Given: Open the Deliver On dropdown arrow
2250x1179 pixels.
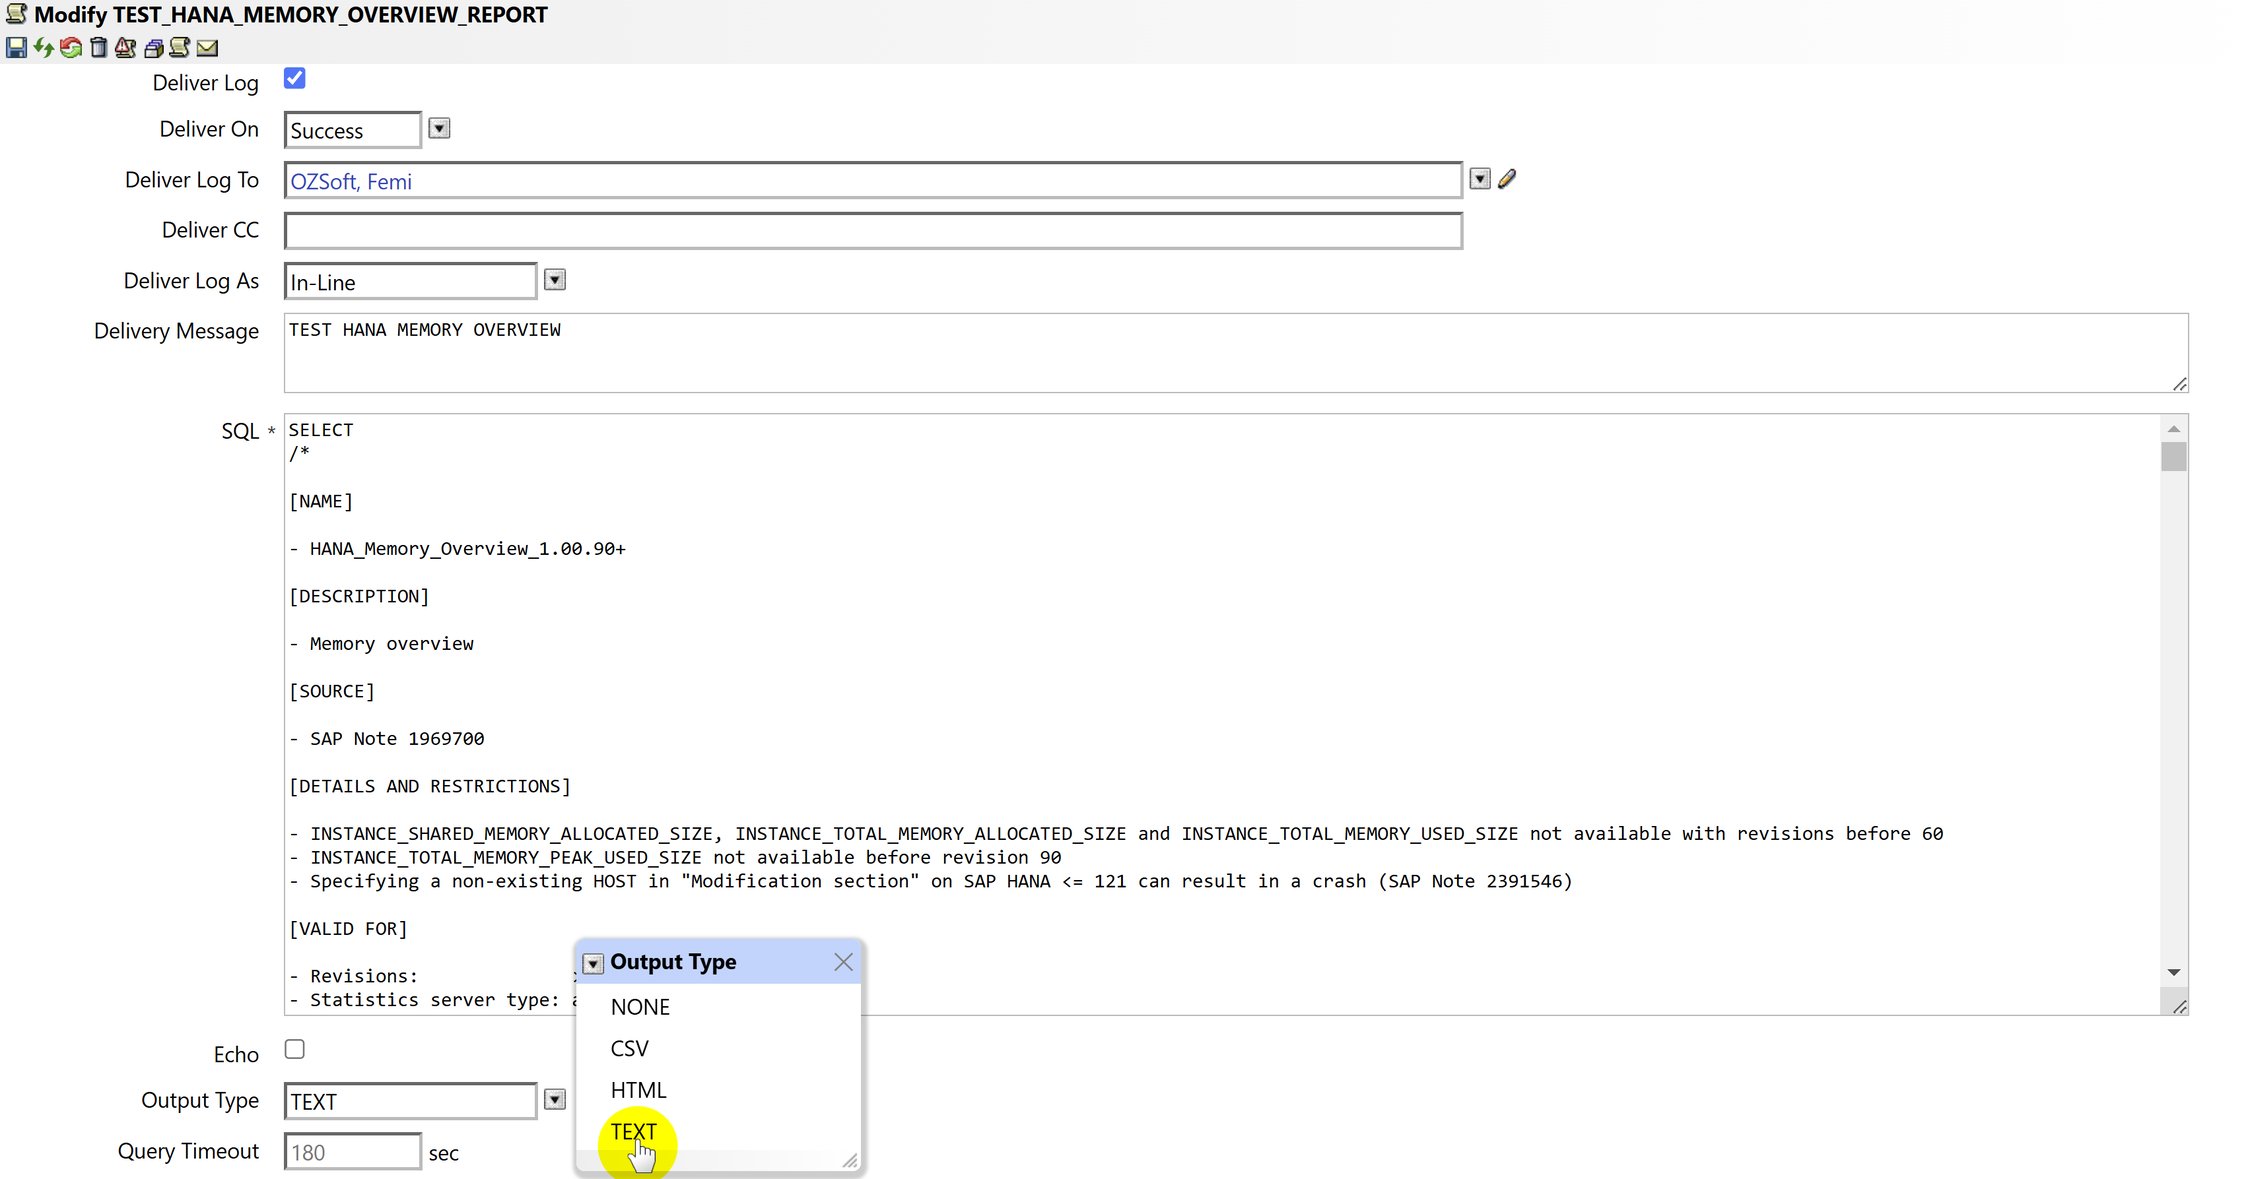Looking at the screenshot, I should [x=439, y=128].
